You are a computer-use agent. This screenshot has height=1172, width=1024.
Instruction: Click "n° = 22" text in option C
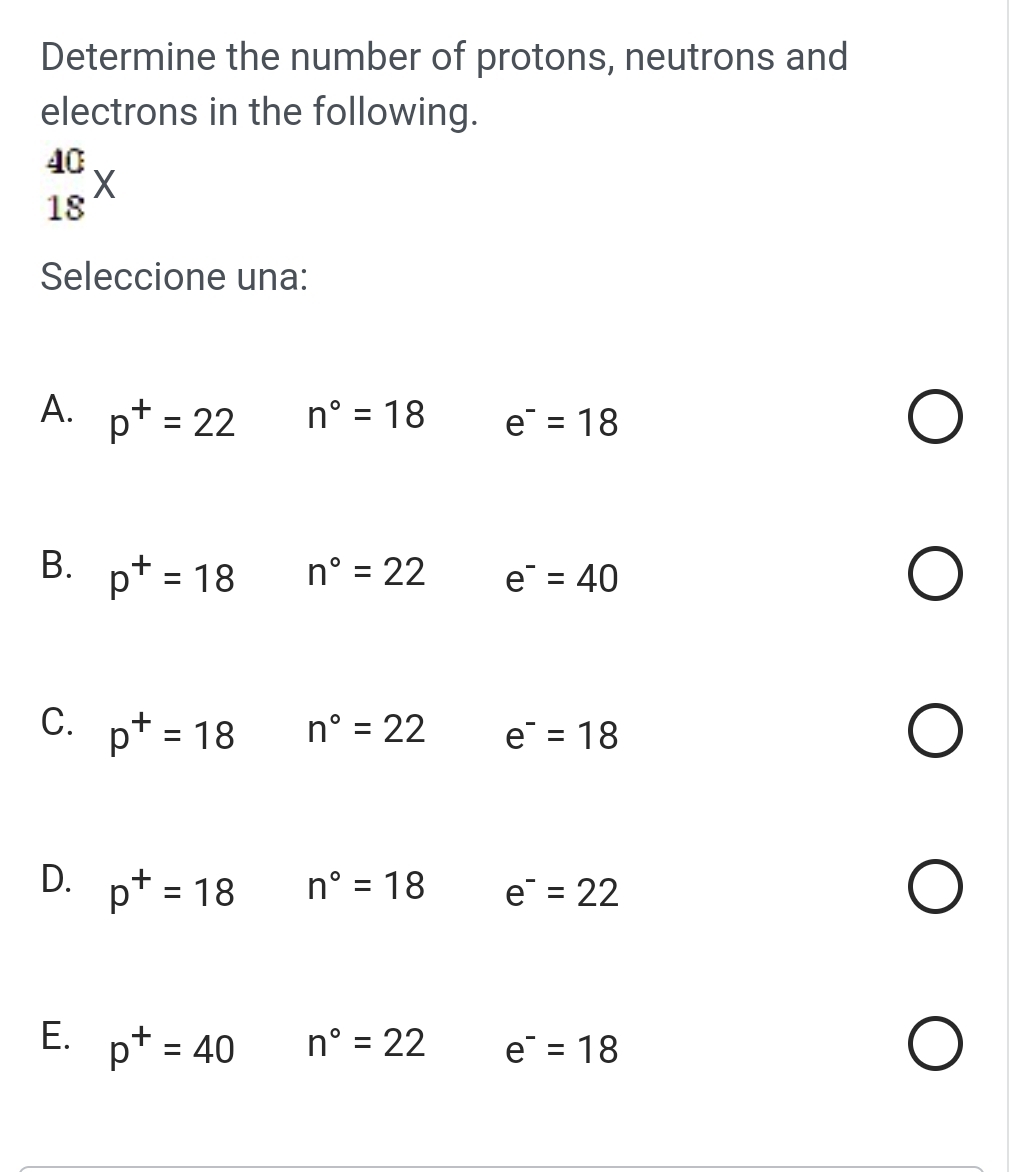366,728
